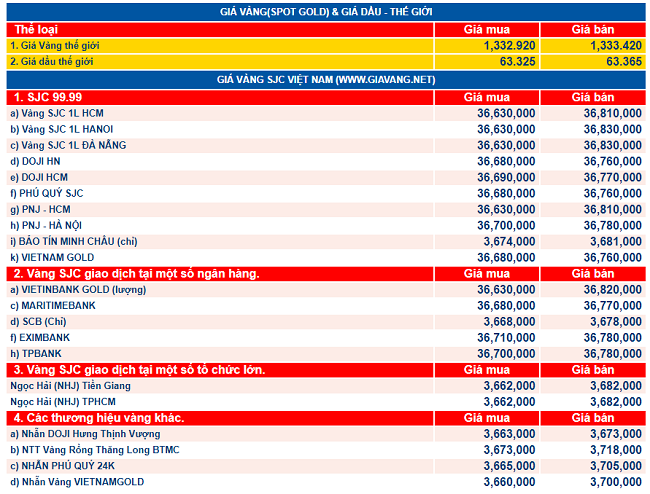Click the bank SJC gold section header
The height and width of the screenshot is (494, 650).
pos(136,274)
